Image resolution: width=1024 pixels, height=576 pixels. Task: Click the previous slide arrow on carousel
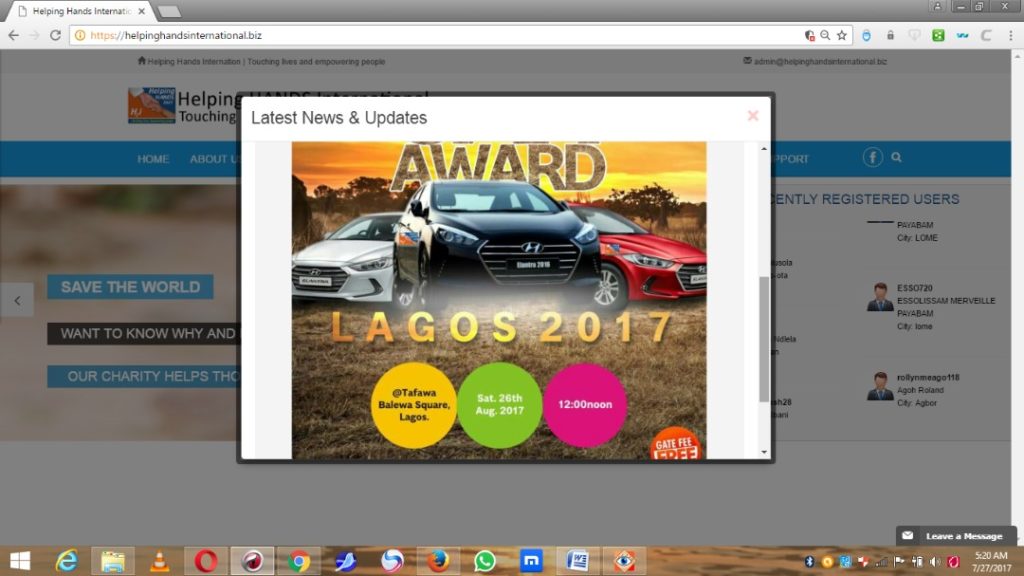pos(16,300)
